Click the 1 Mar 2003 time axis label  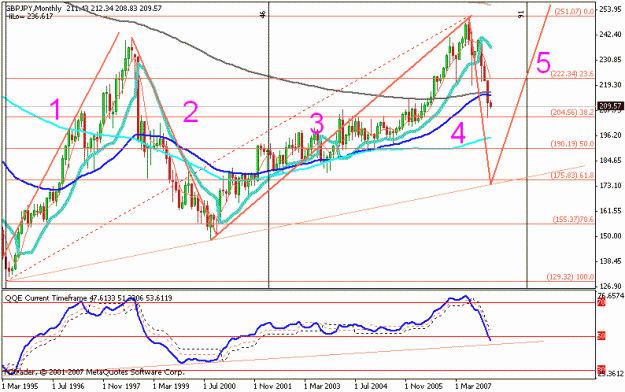tap(322, 386)
